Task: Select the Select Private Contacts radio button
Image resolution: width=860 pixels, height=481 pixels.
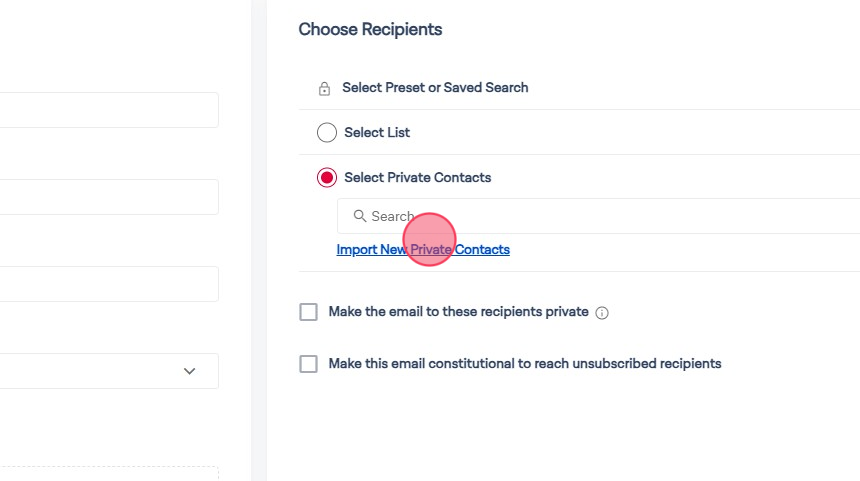Action: pos(327,178)
